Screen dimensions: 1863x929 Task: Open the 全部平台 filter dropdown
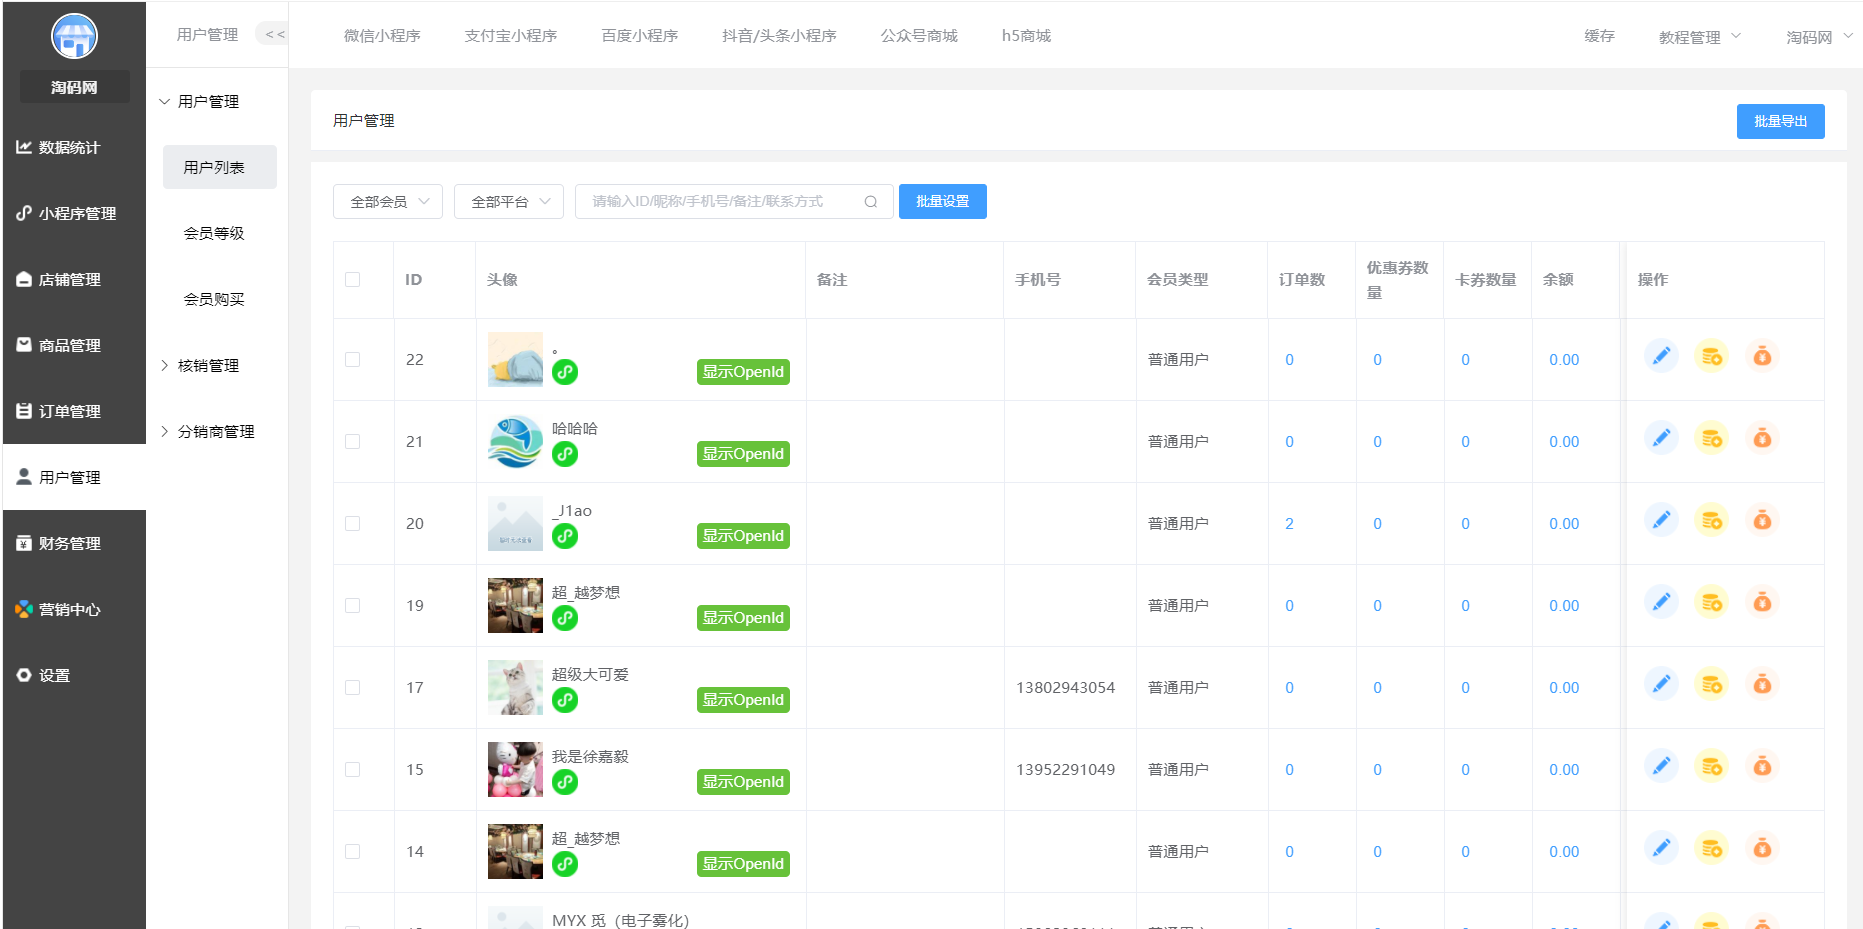[508, 201]
